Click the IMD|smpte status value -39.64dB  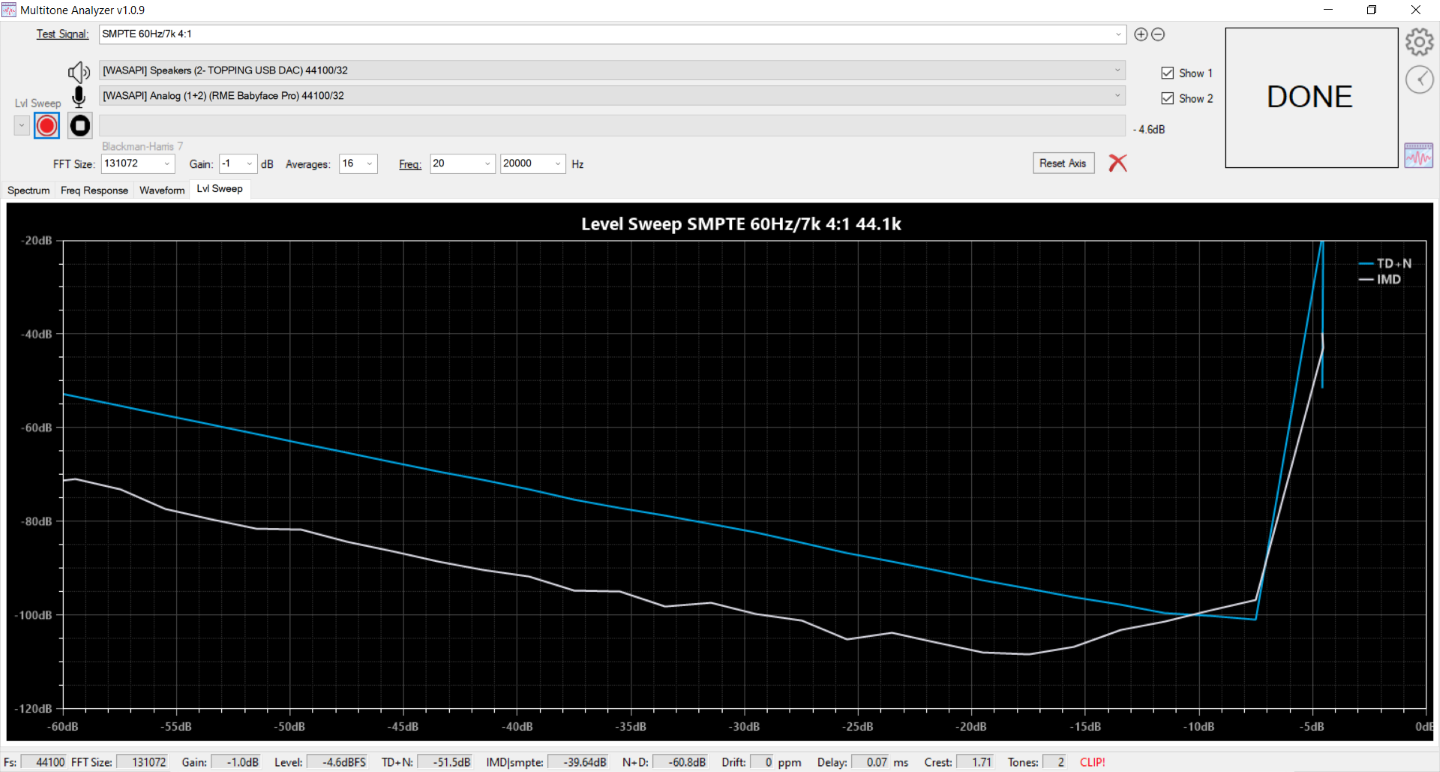tap(578, 762)
